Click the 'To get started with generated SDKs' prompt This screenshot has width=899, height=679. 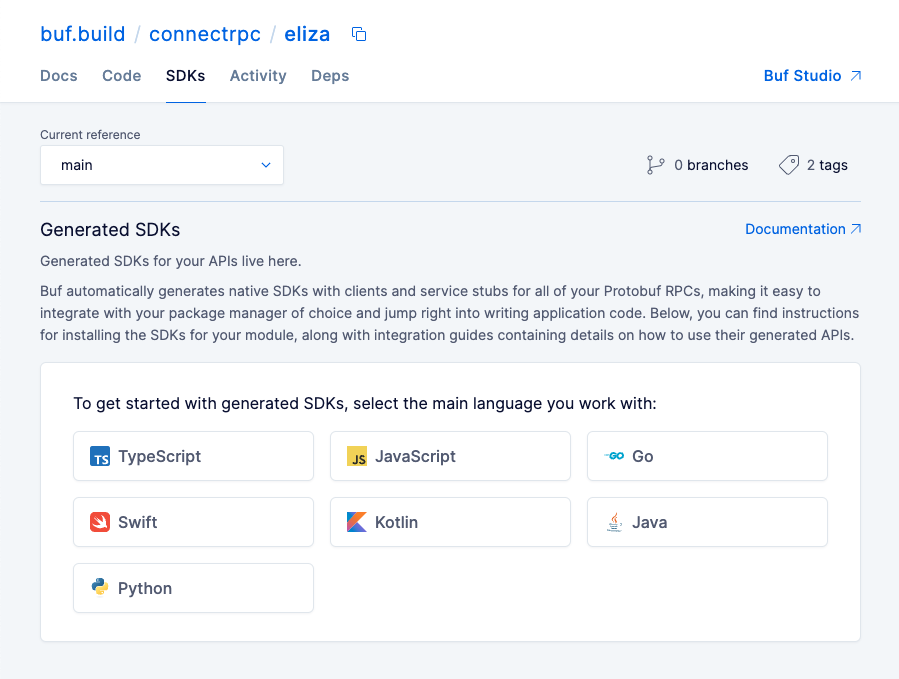coord(365,403)
